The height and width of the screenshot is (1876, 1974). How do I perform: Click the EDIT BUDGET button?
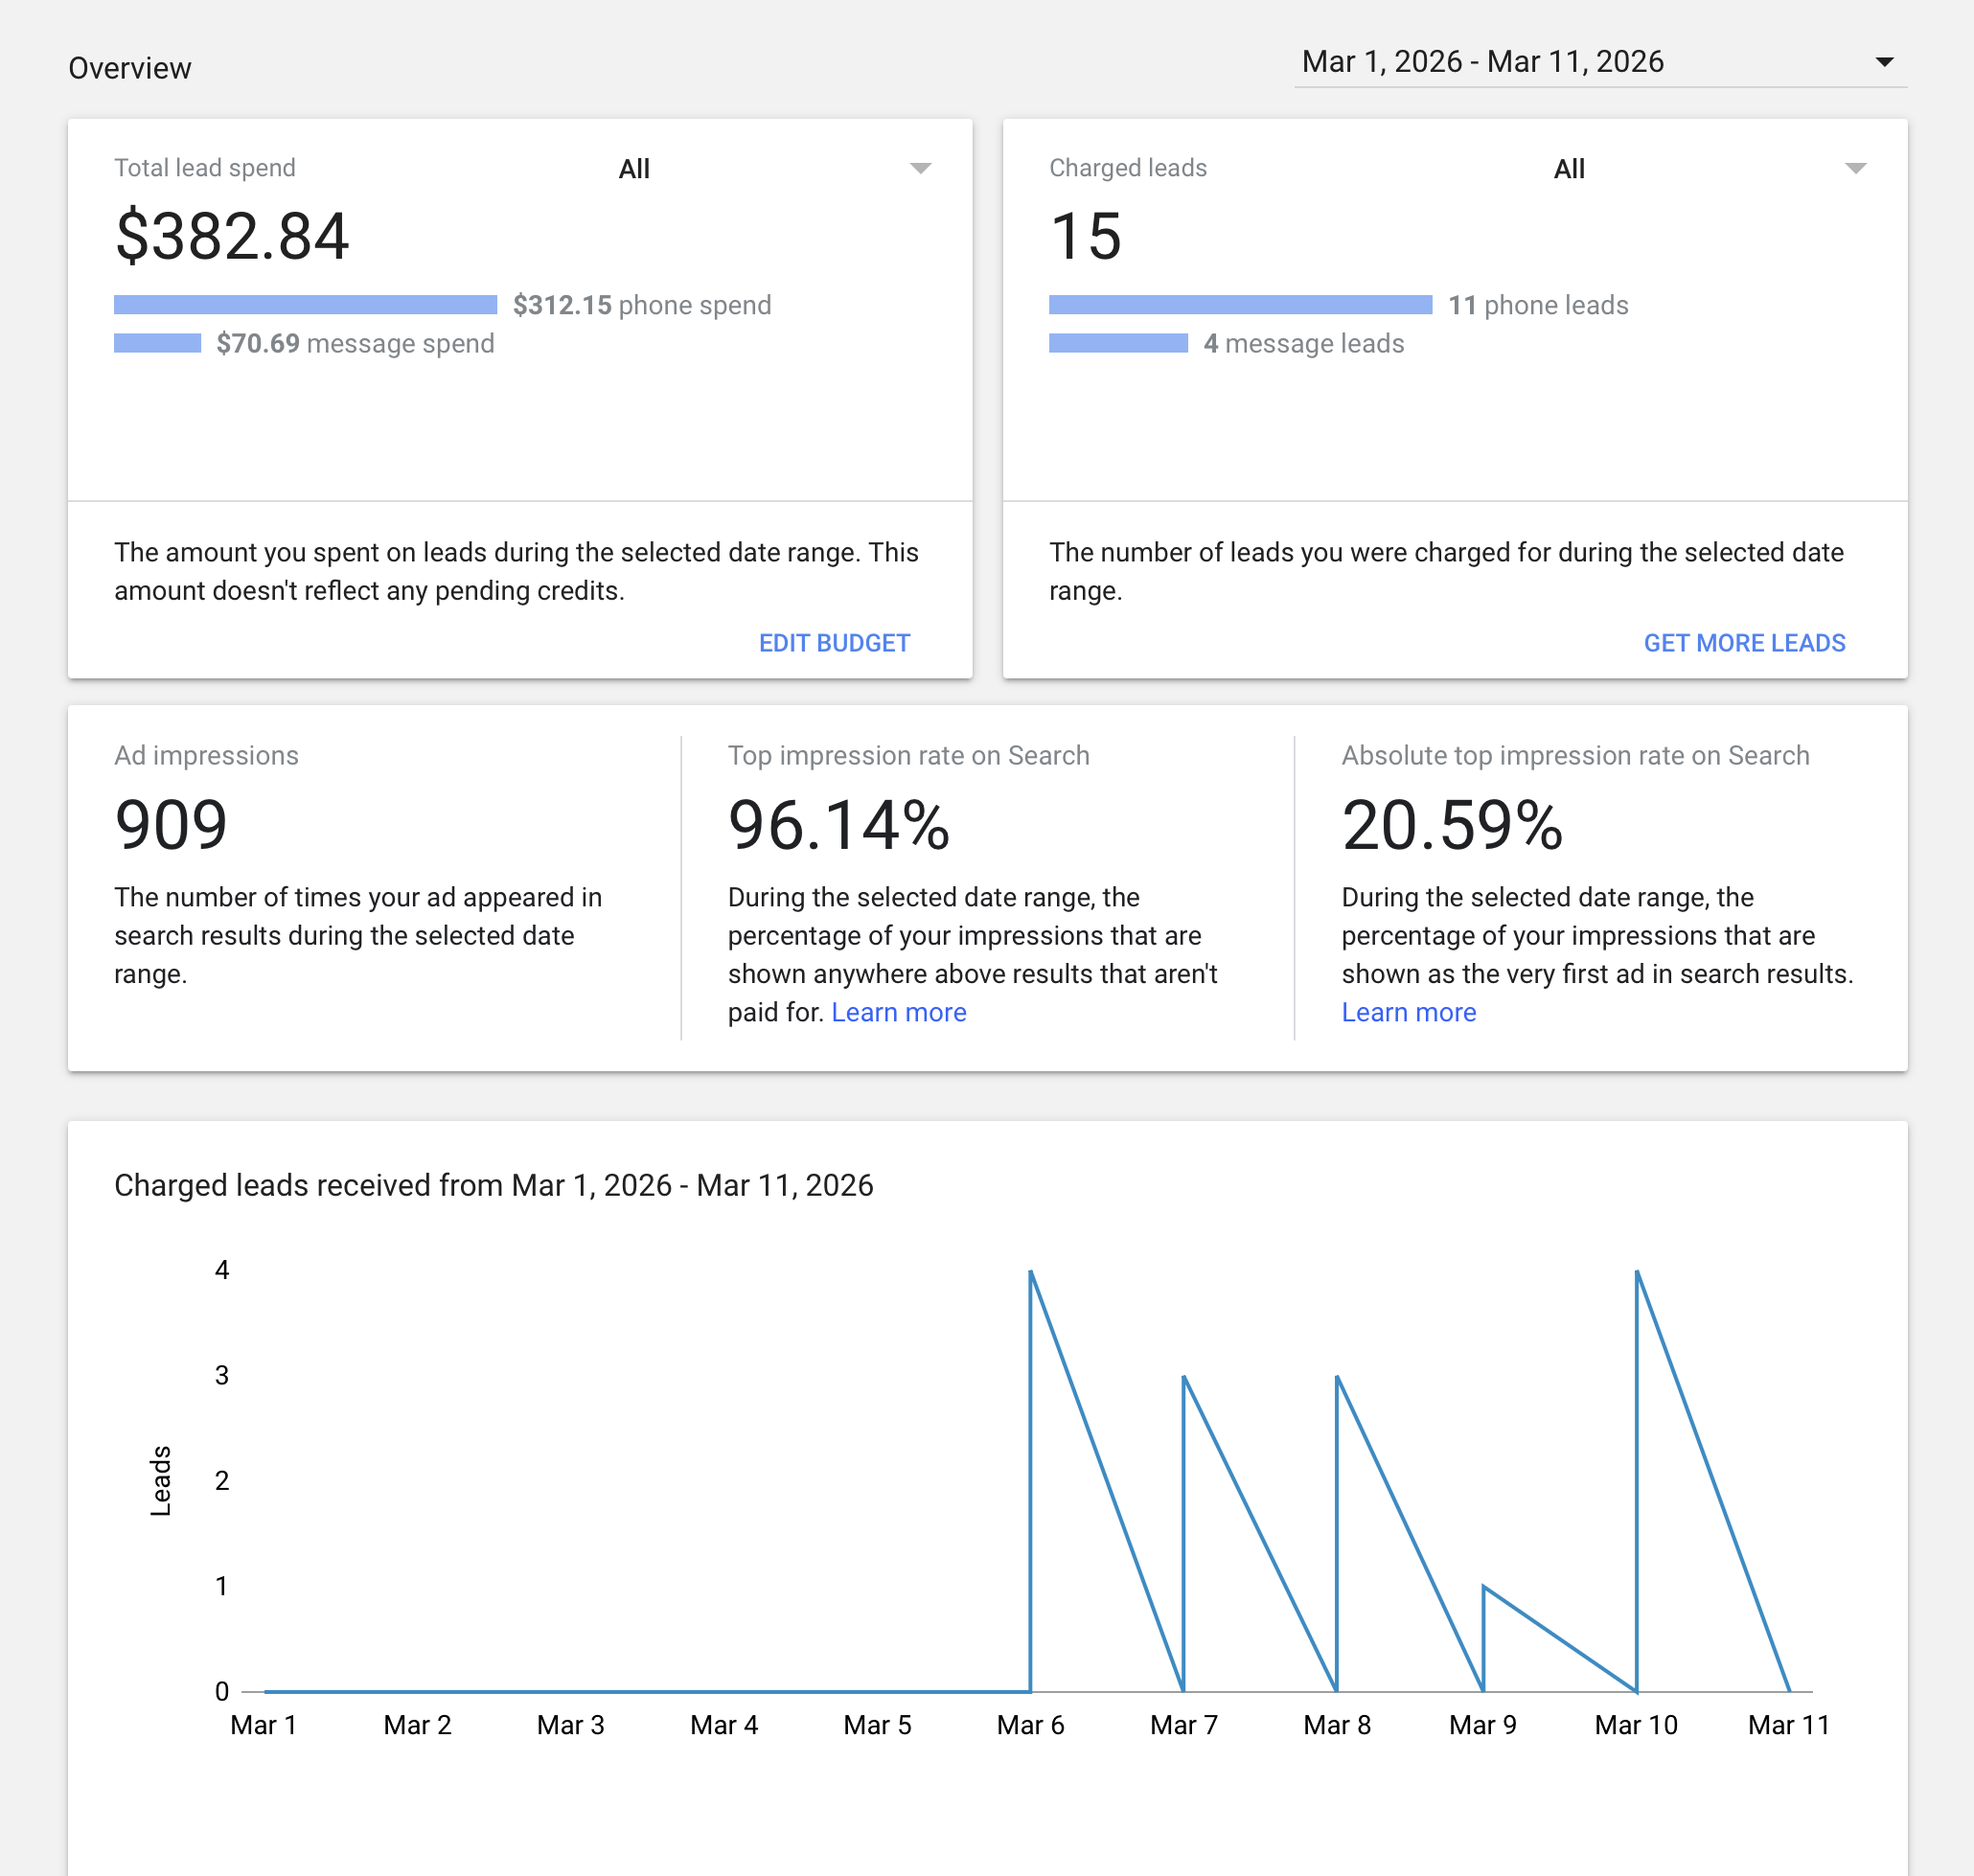tap(834, 643)
